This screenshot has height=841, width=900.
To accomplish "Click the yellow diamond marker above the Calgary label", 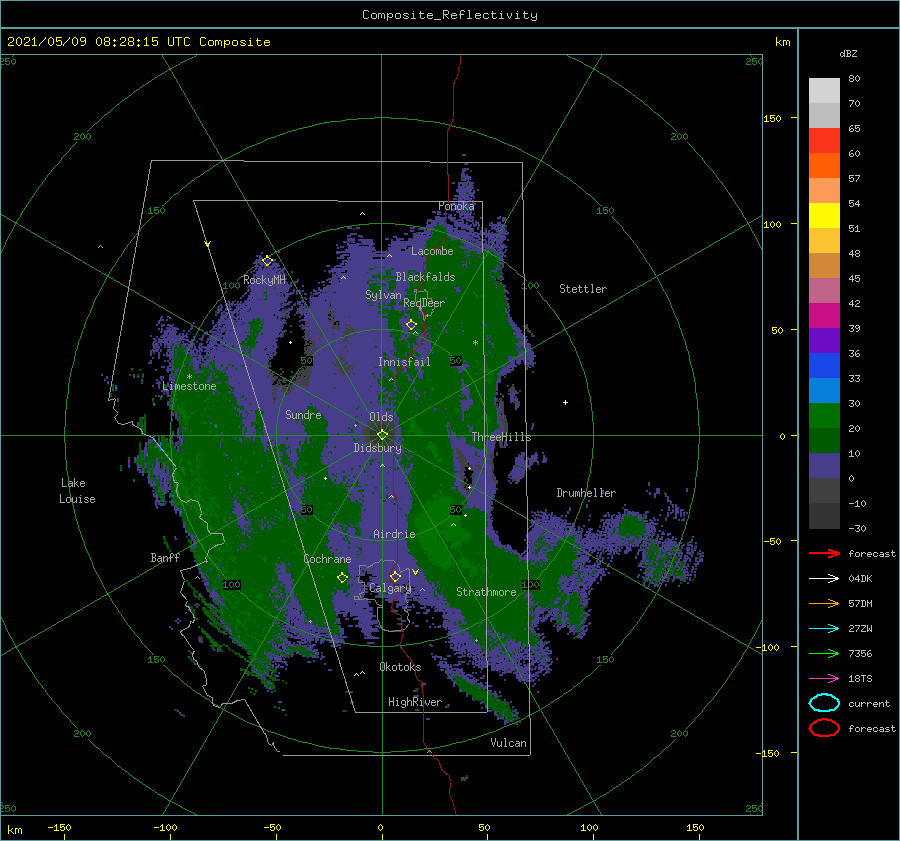I will 395,576.
